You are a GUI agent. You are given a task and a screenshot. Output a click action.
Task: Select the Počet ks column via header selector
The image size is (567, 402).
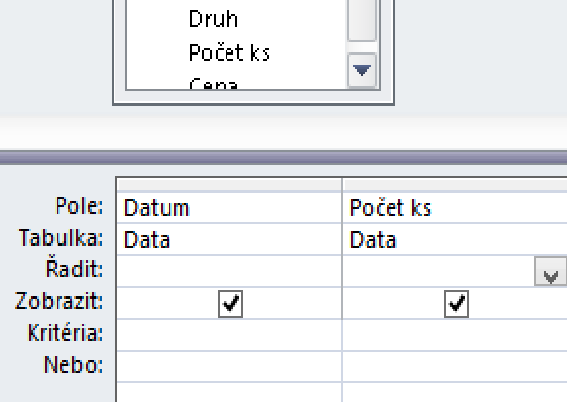[x=455, y=184]
